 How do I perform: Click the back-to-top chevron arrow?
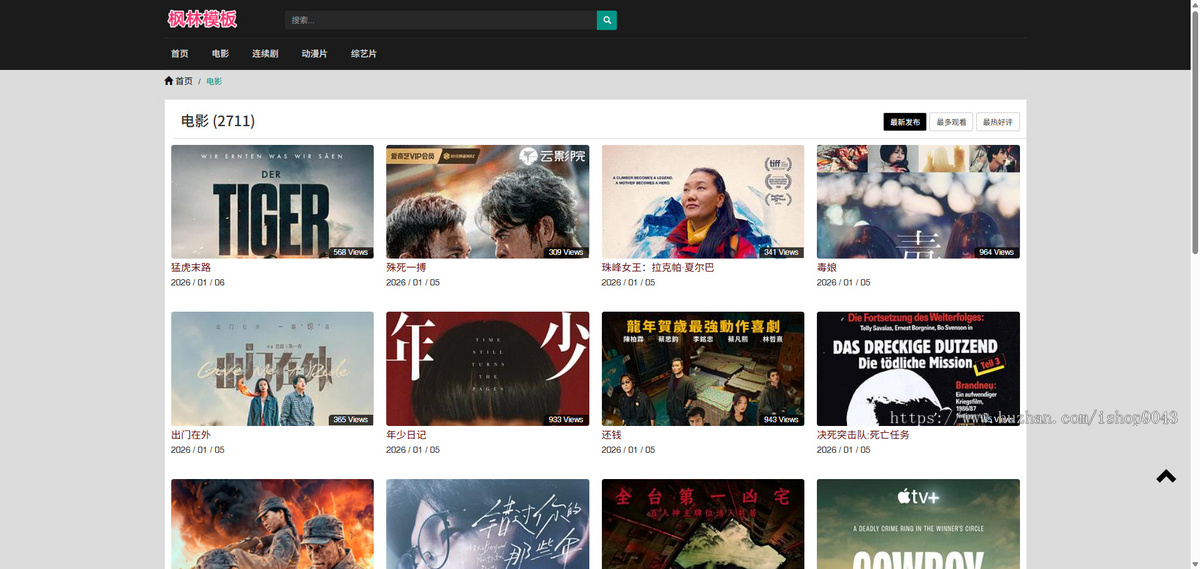(1166, 477)
